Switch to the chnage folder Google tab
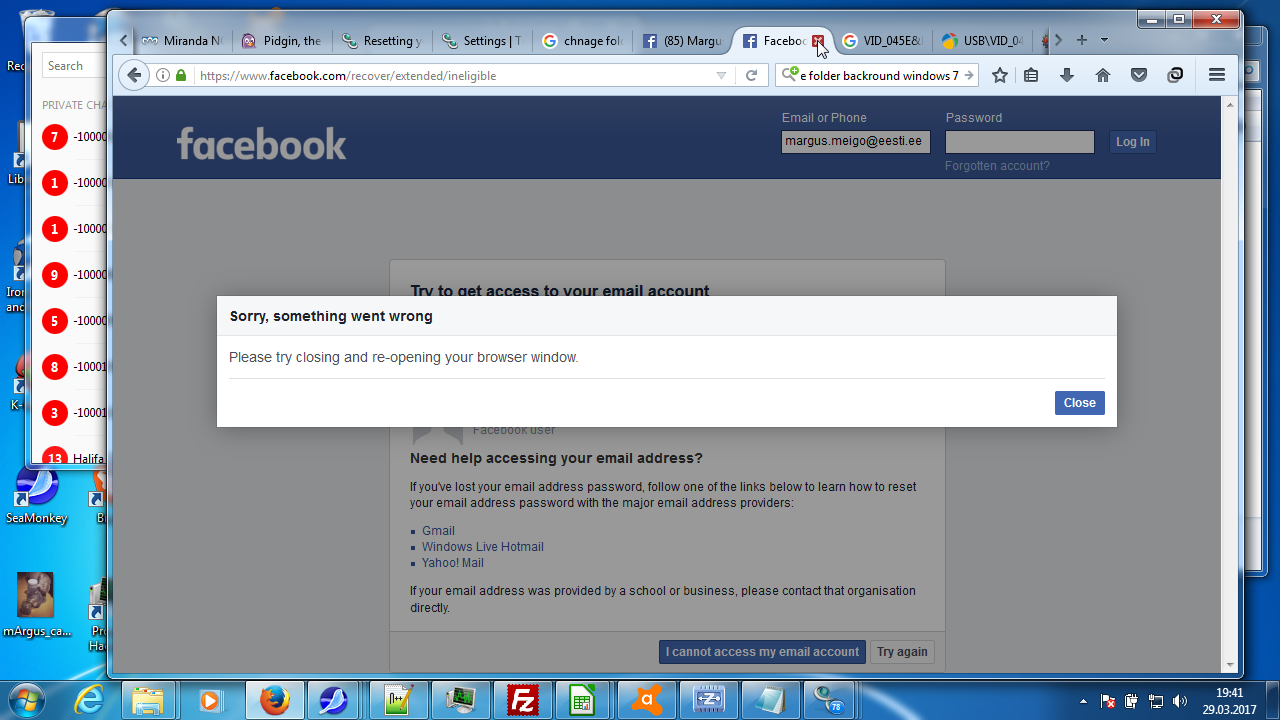Image resolution: width=1280 pixels, height=720 pixels. point(583,41)
